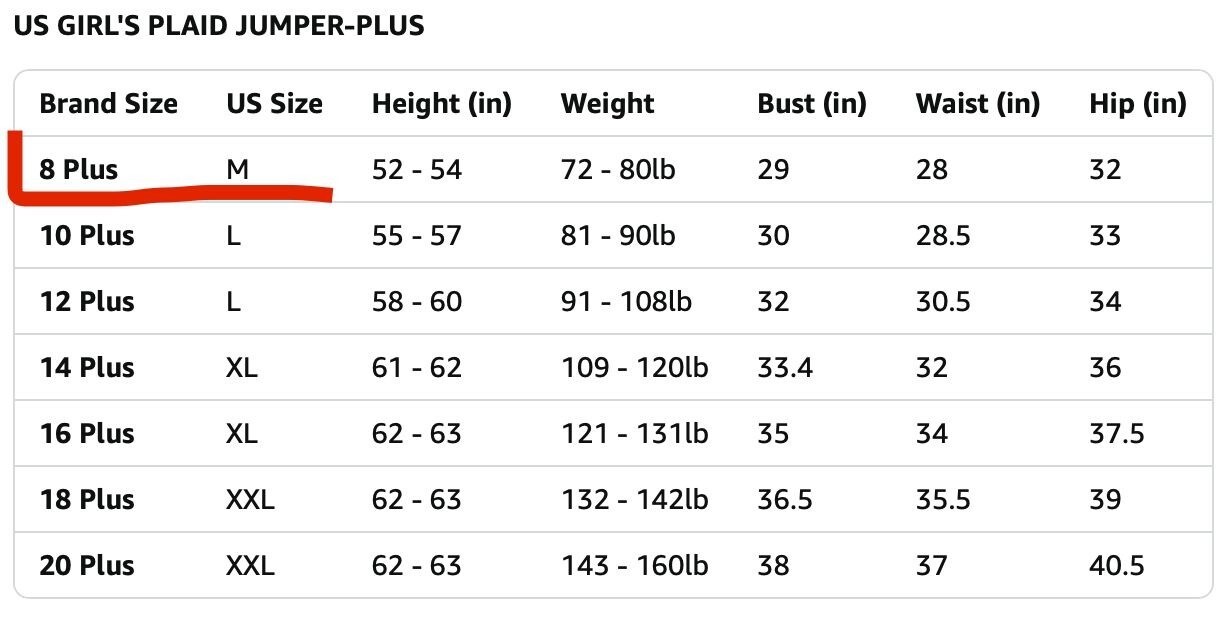Screen dimensions: 1228x636
Task: Select the 14 Plus size row
Action: (x=613, y=368)
